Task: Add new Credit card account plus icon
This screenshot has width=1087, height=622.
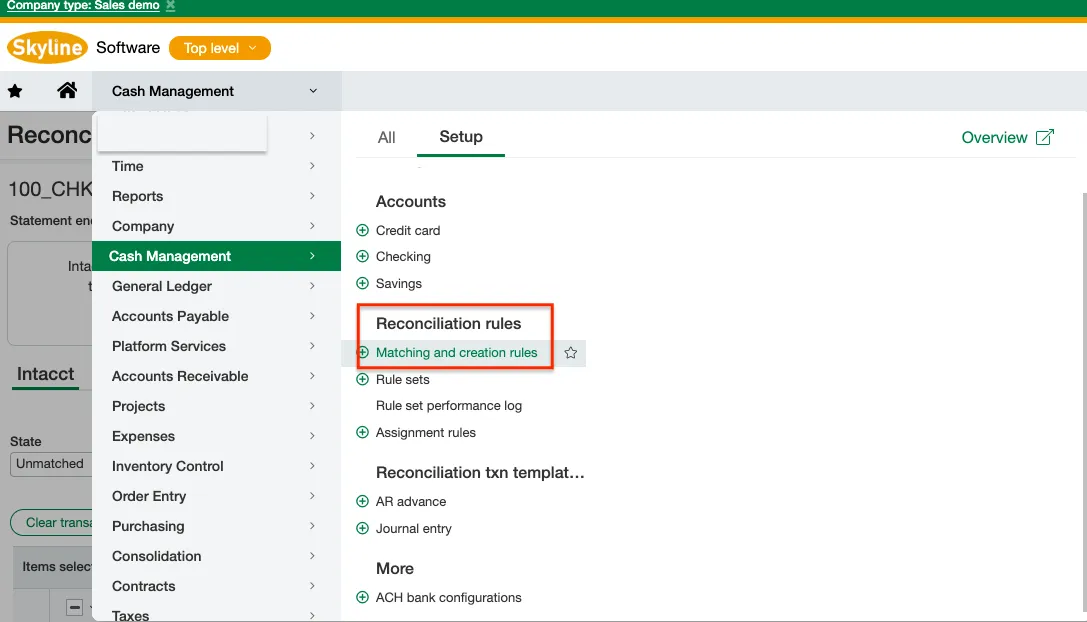Action: [x=362, y=230]
